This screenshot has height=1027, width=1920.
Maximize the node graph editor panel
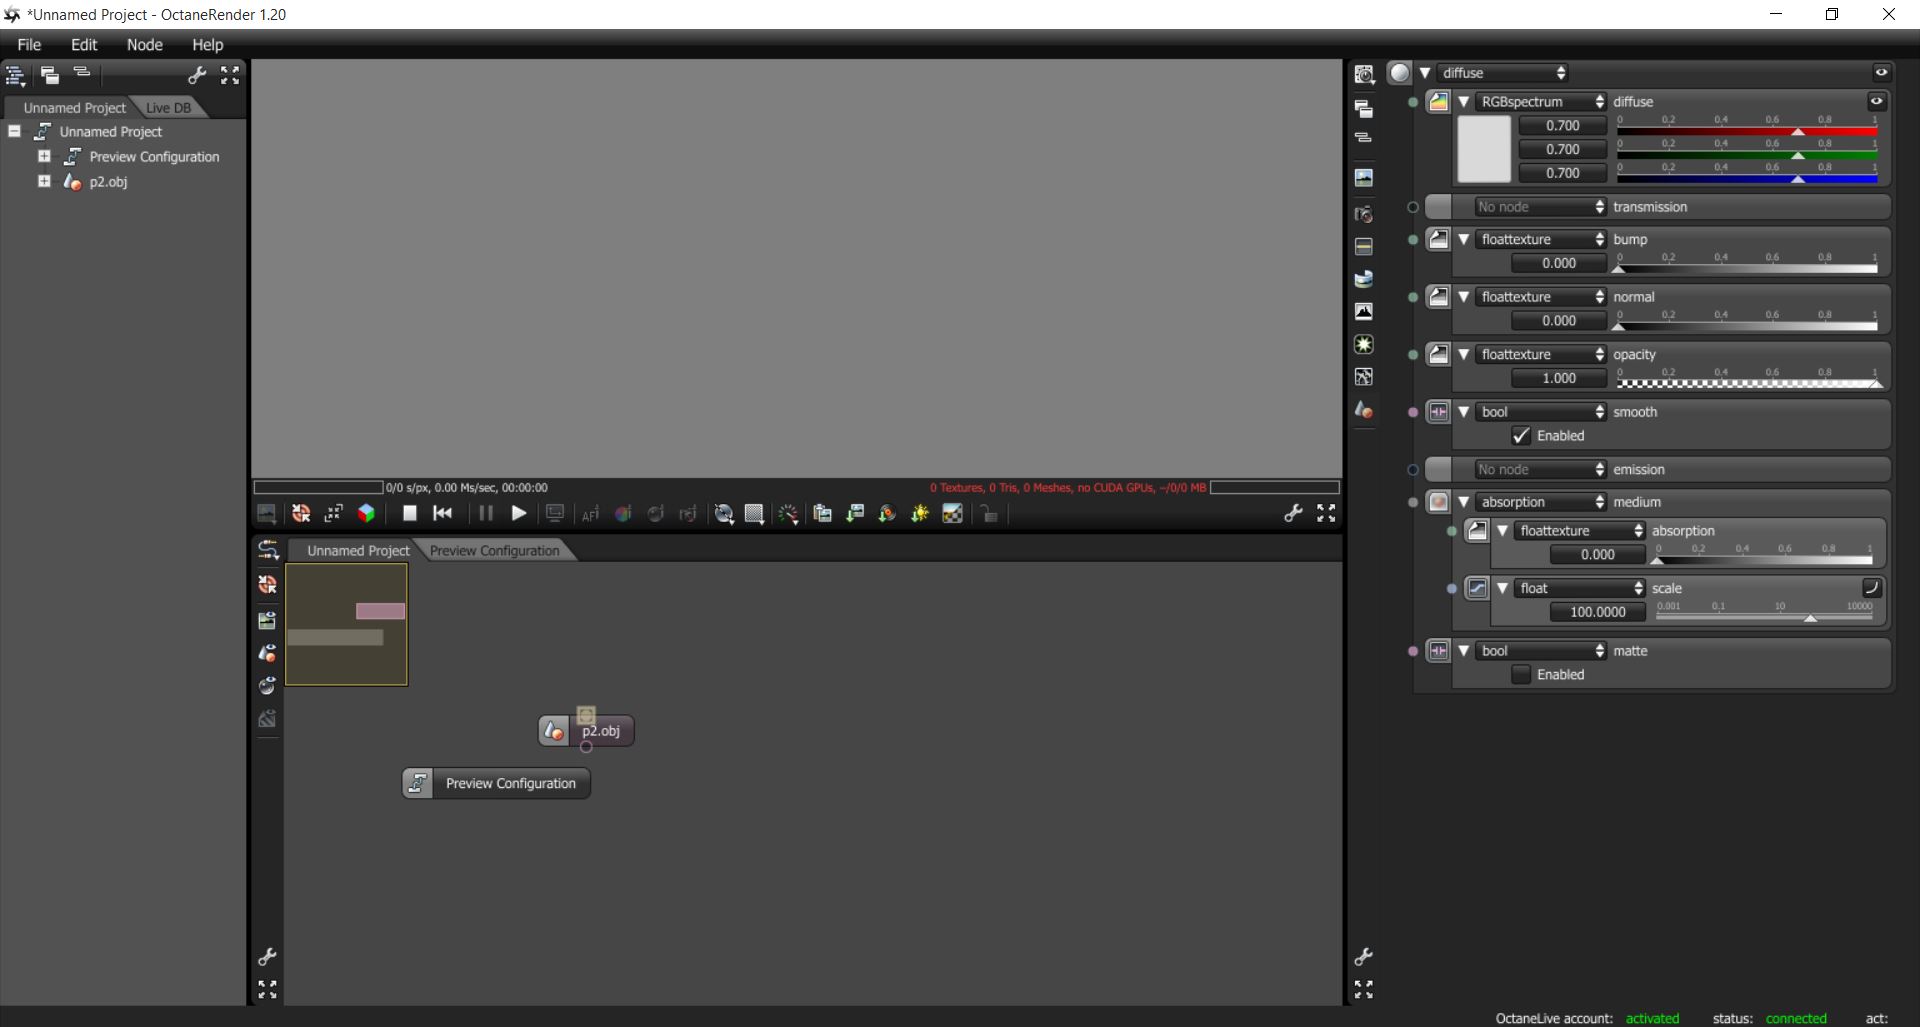[267, 989]
